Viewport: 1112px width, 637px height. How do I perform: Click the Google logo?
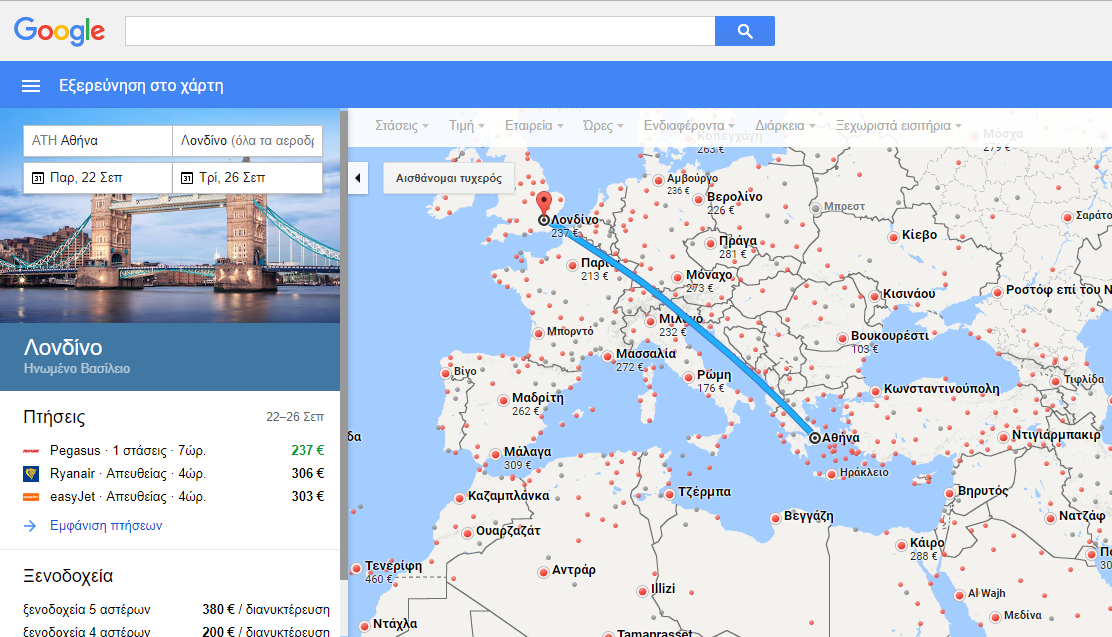coord(58,31)
